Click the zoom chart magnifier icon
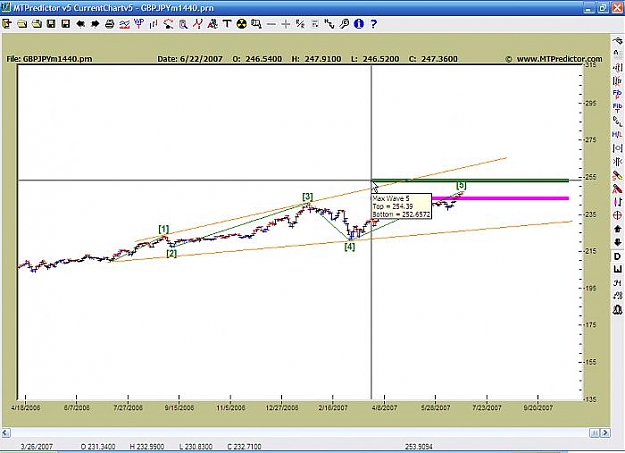Viewport: 625px width, 453px height. [x=183, y=24]
